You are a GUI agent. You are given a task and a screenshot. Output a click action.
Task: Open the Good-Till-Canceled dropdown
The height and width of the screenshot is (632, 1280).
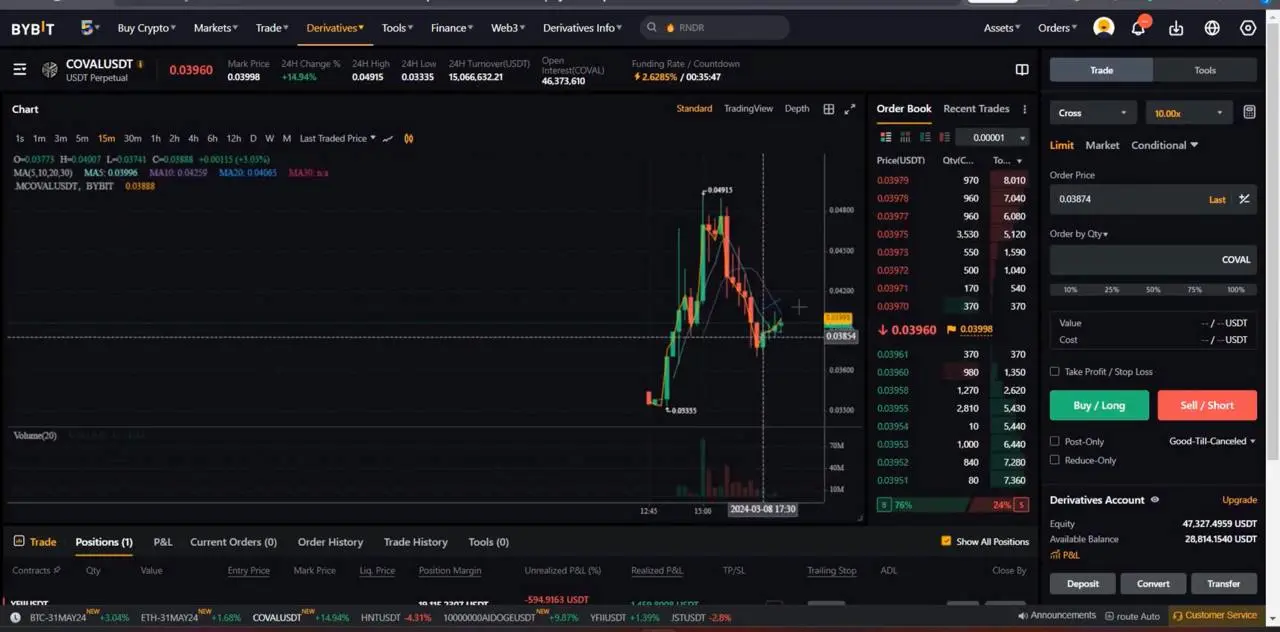pyautogui.click(x=1212, y=441)
